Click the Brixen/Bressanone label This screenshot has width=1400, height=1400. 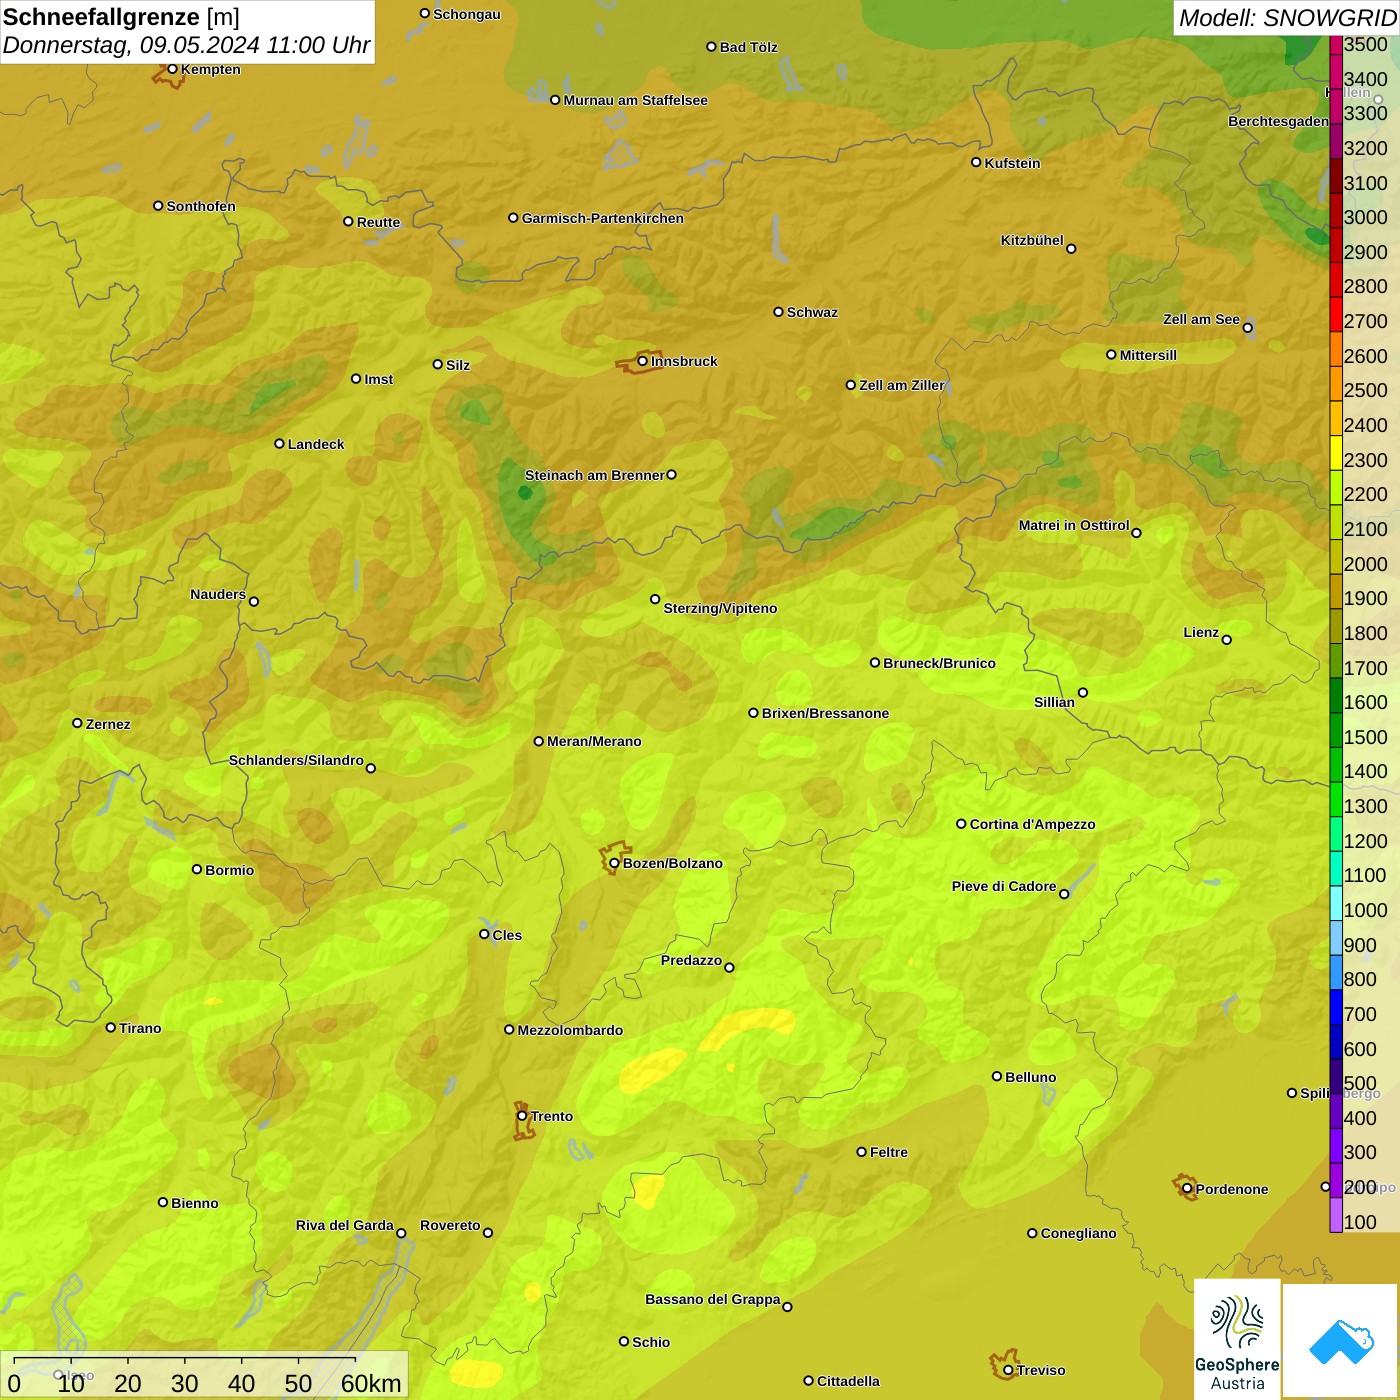pos(825,713)
